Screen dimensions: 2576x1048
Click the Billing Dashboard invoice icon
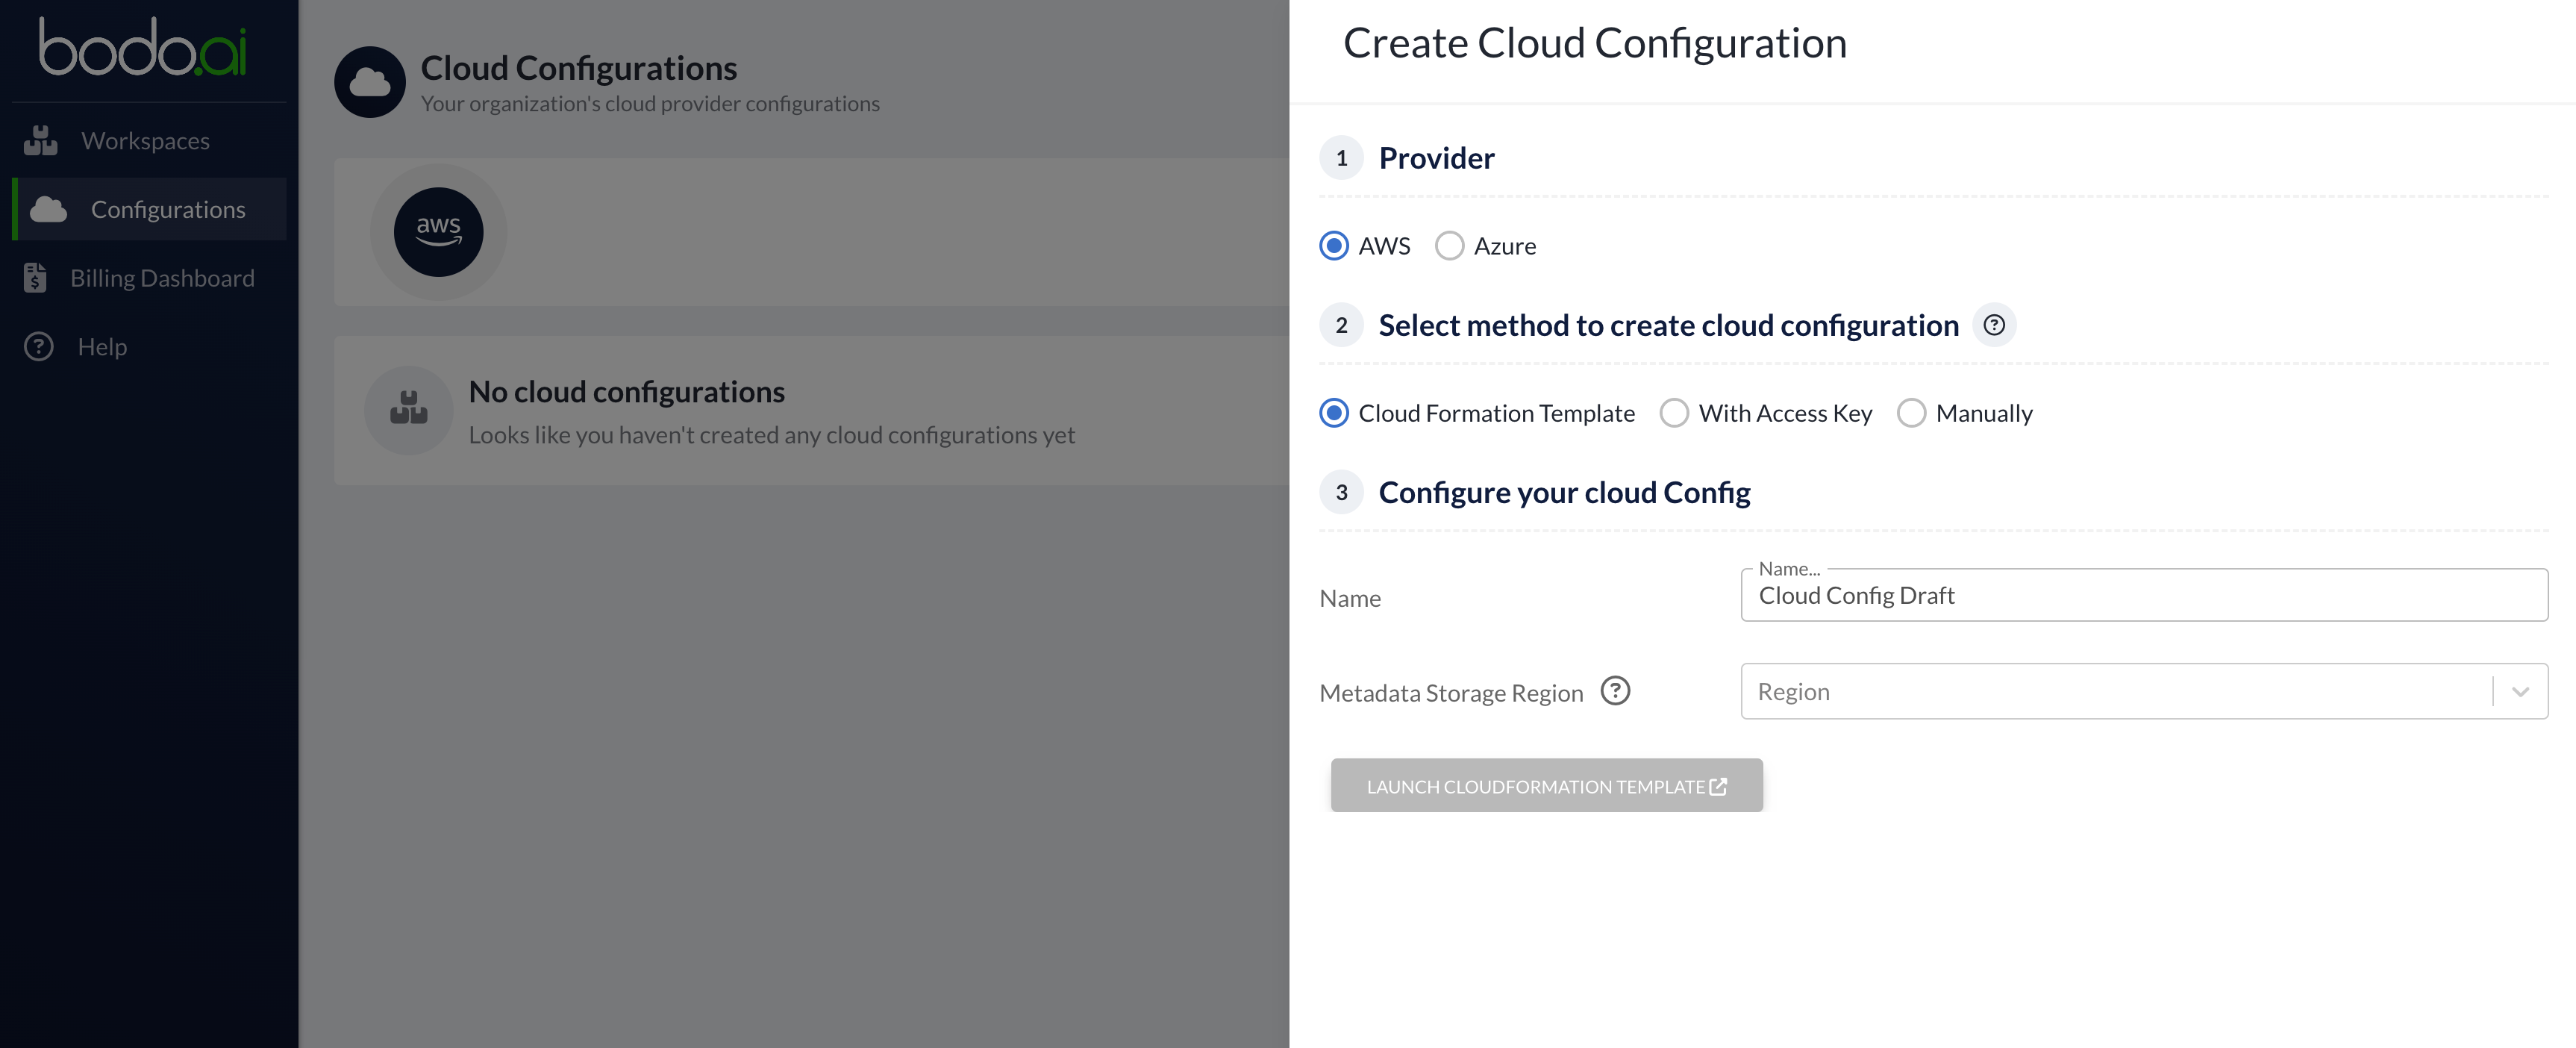pyautogui.click(x=35, y=278)
